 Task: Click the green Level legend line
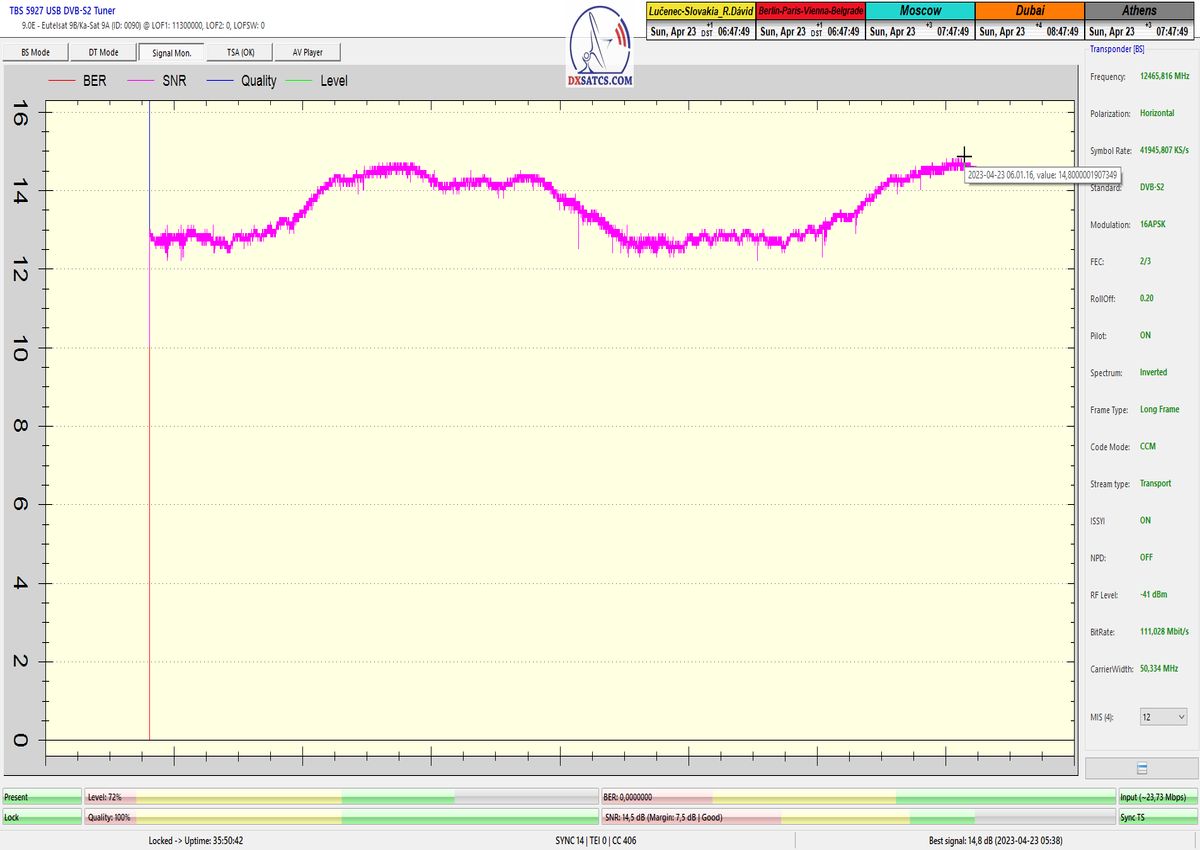click(298, 81)
